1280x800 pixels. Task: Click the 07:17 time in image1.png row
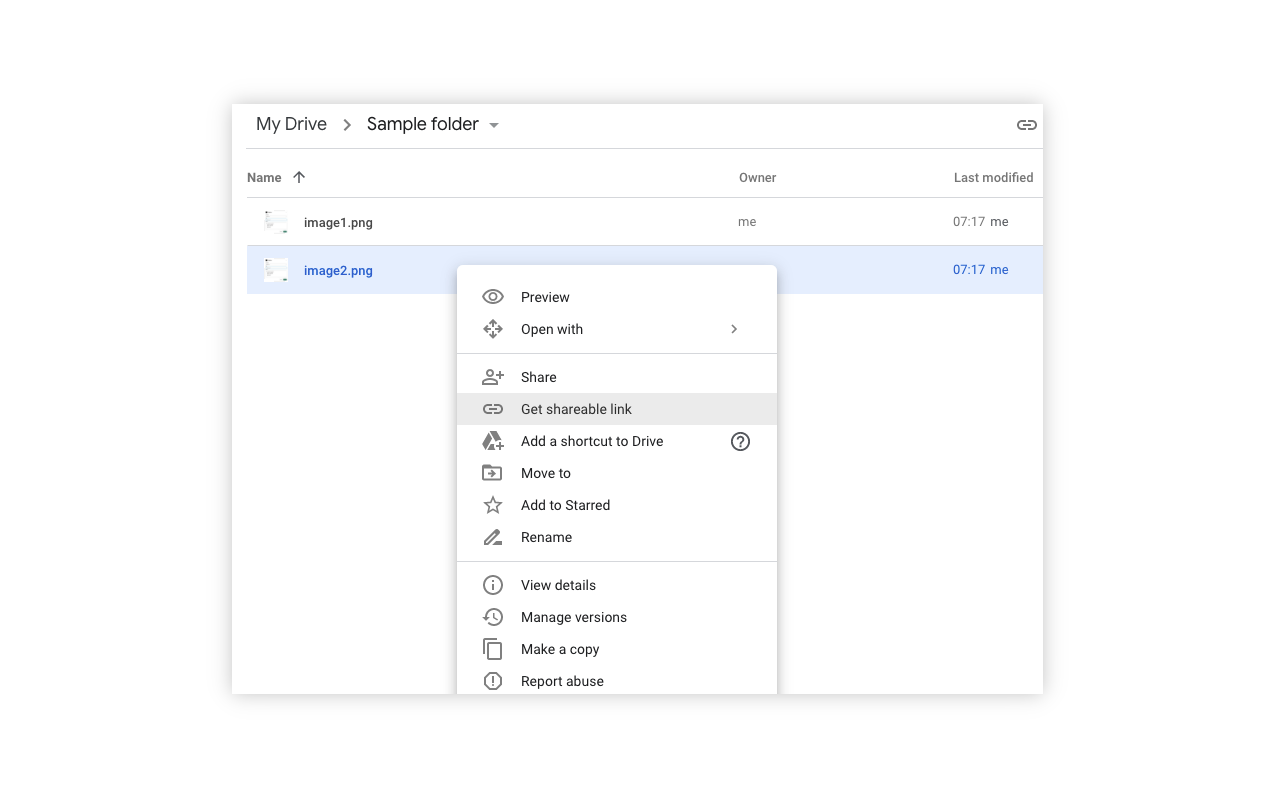tap(969, 222)
